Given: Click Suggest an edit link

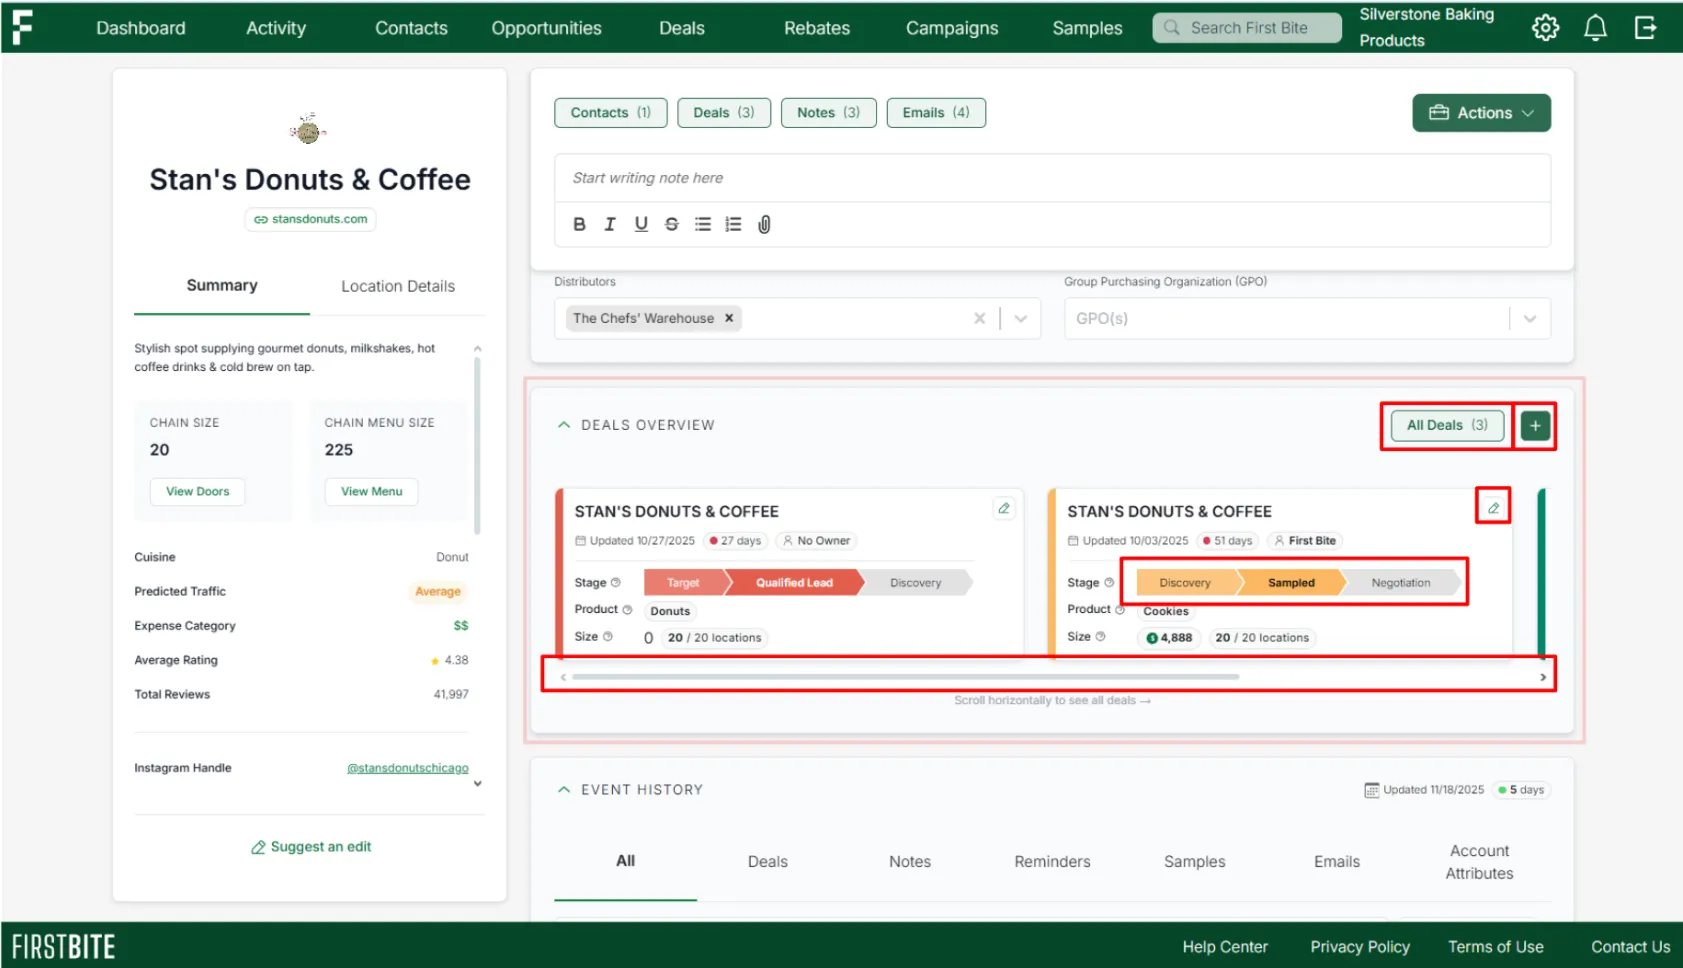Looking at the screenshot, I should (310, 847).
